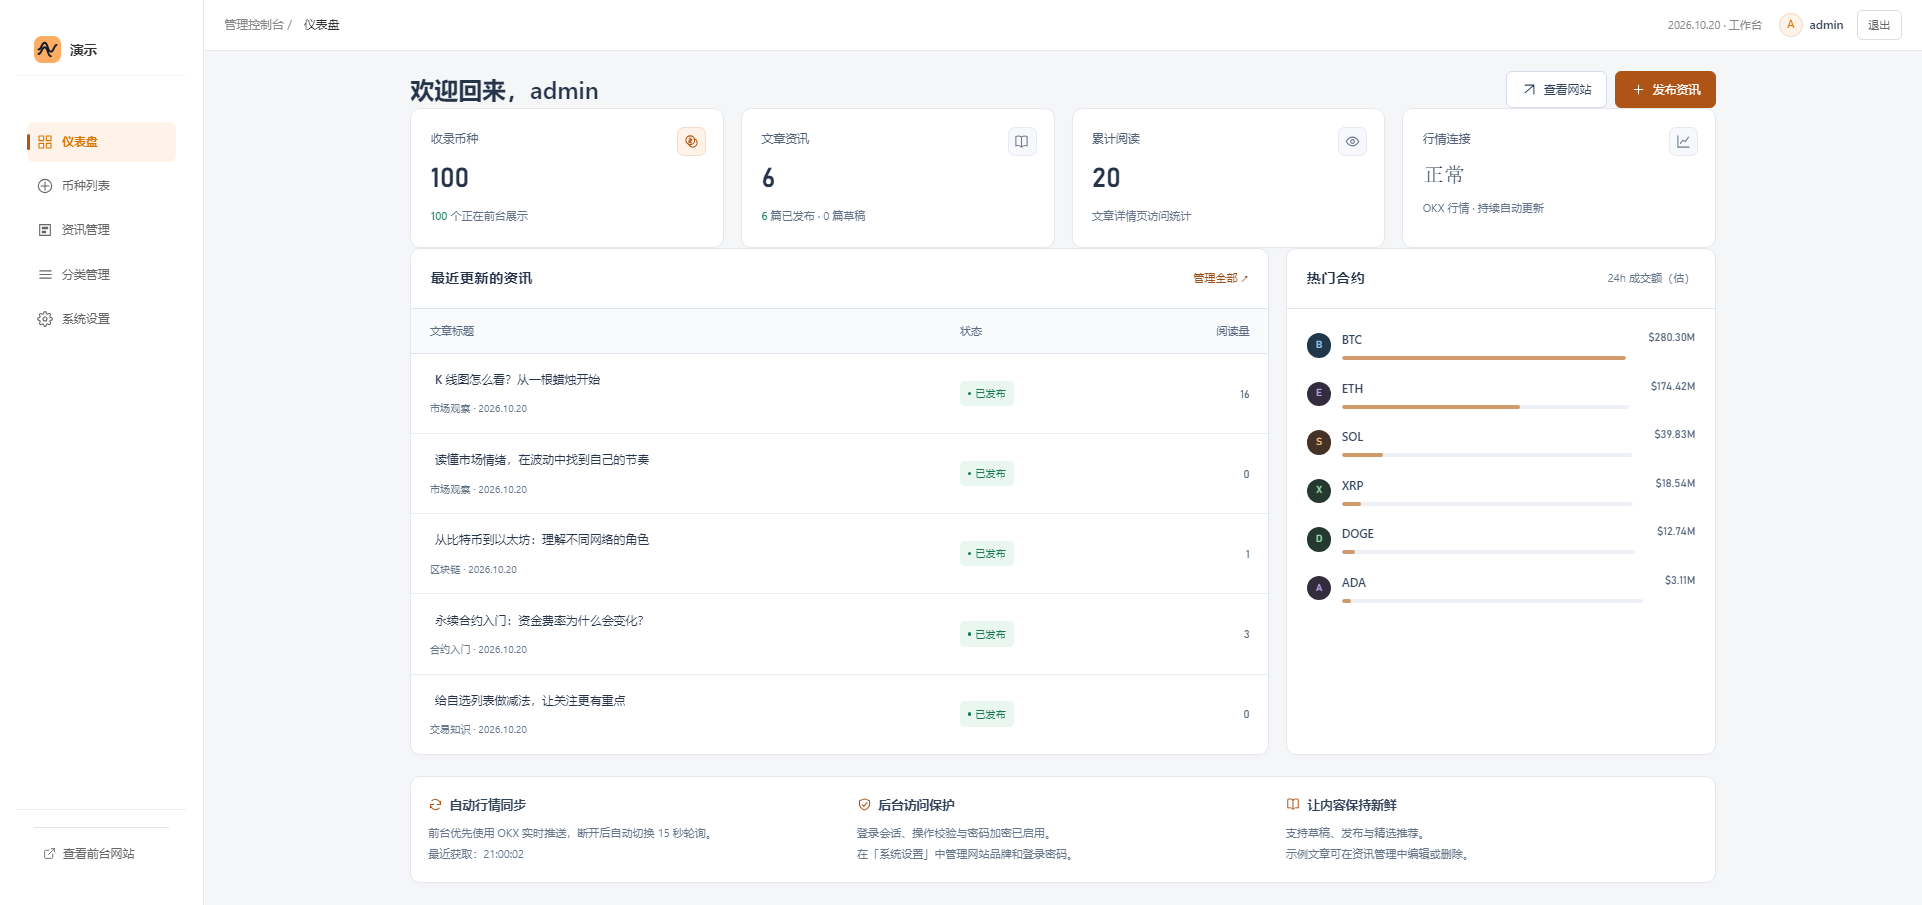Open the 管理全部 link
The width and height of the screenshot is (1922, 905).
pyautogui.click(x=1220, y=279)
